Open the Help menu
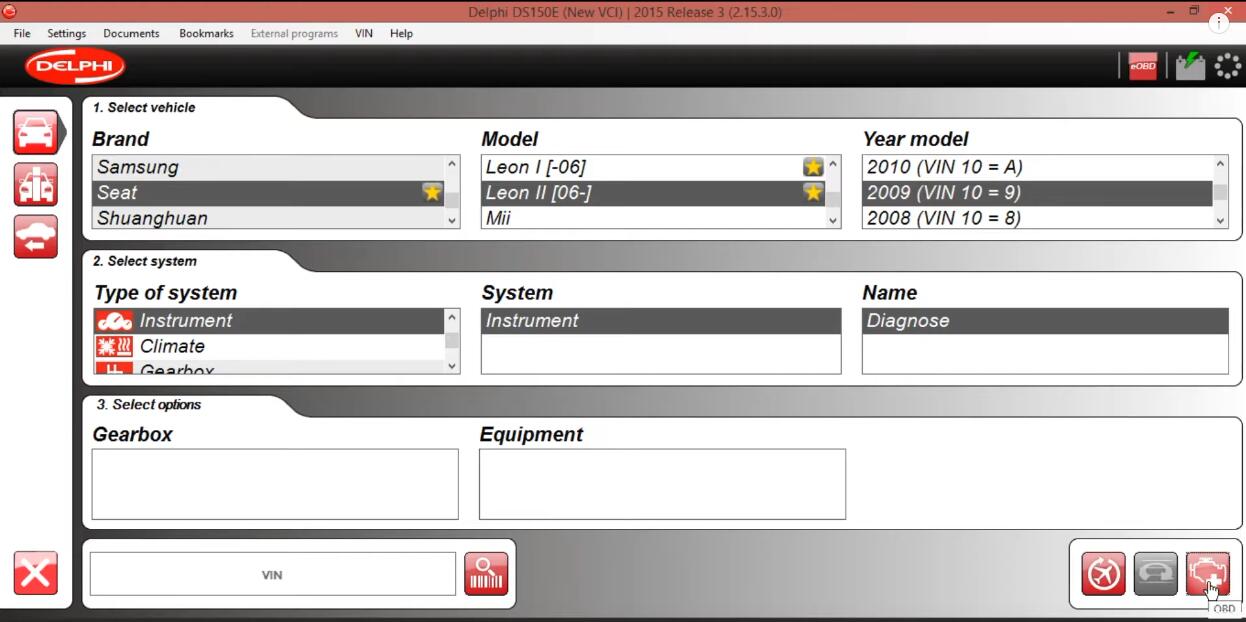This screenshot has width=1246, height=622. [401, 33]
